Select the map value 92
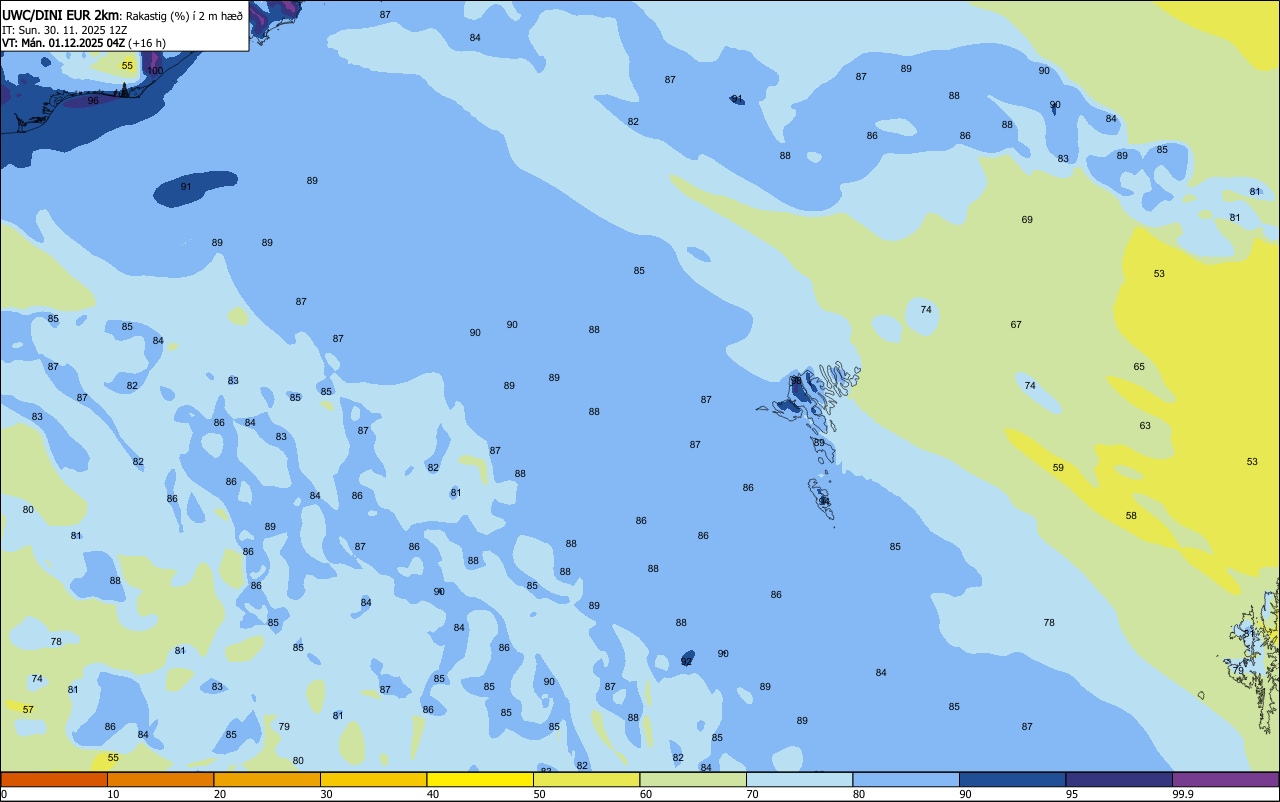This screenshot has width=1280, height=802. click(x=686, y=661)
